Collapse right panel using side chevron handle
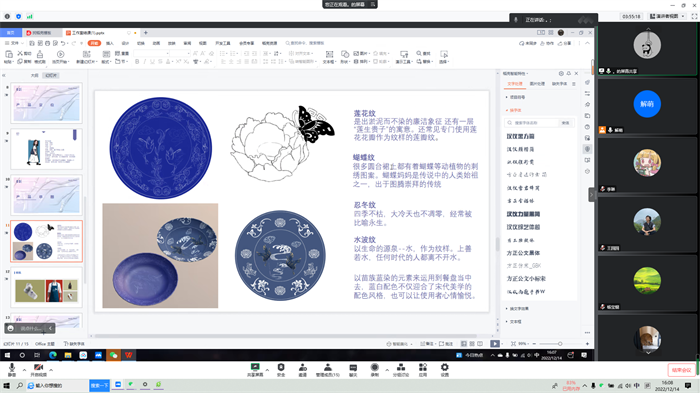The width and height of the screenshot is (700, 393). [x=591, y=195]
